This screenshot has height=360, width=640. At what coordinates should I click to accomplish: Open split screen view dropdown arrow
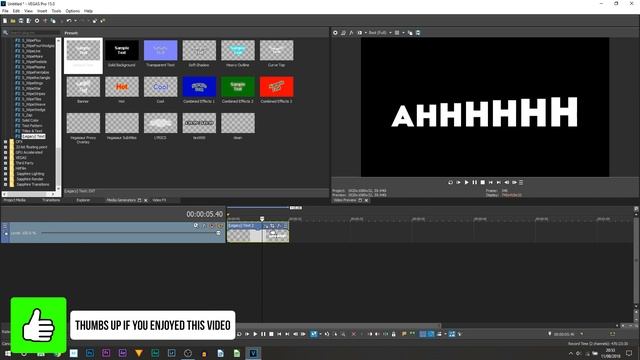[365, 33]
